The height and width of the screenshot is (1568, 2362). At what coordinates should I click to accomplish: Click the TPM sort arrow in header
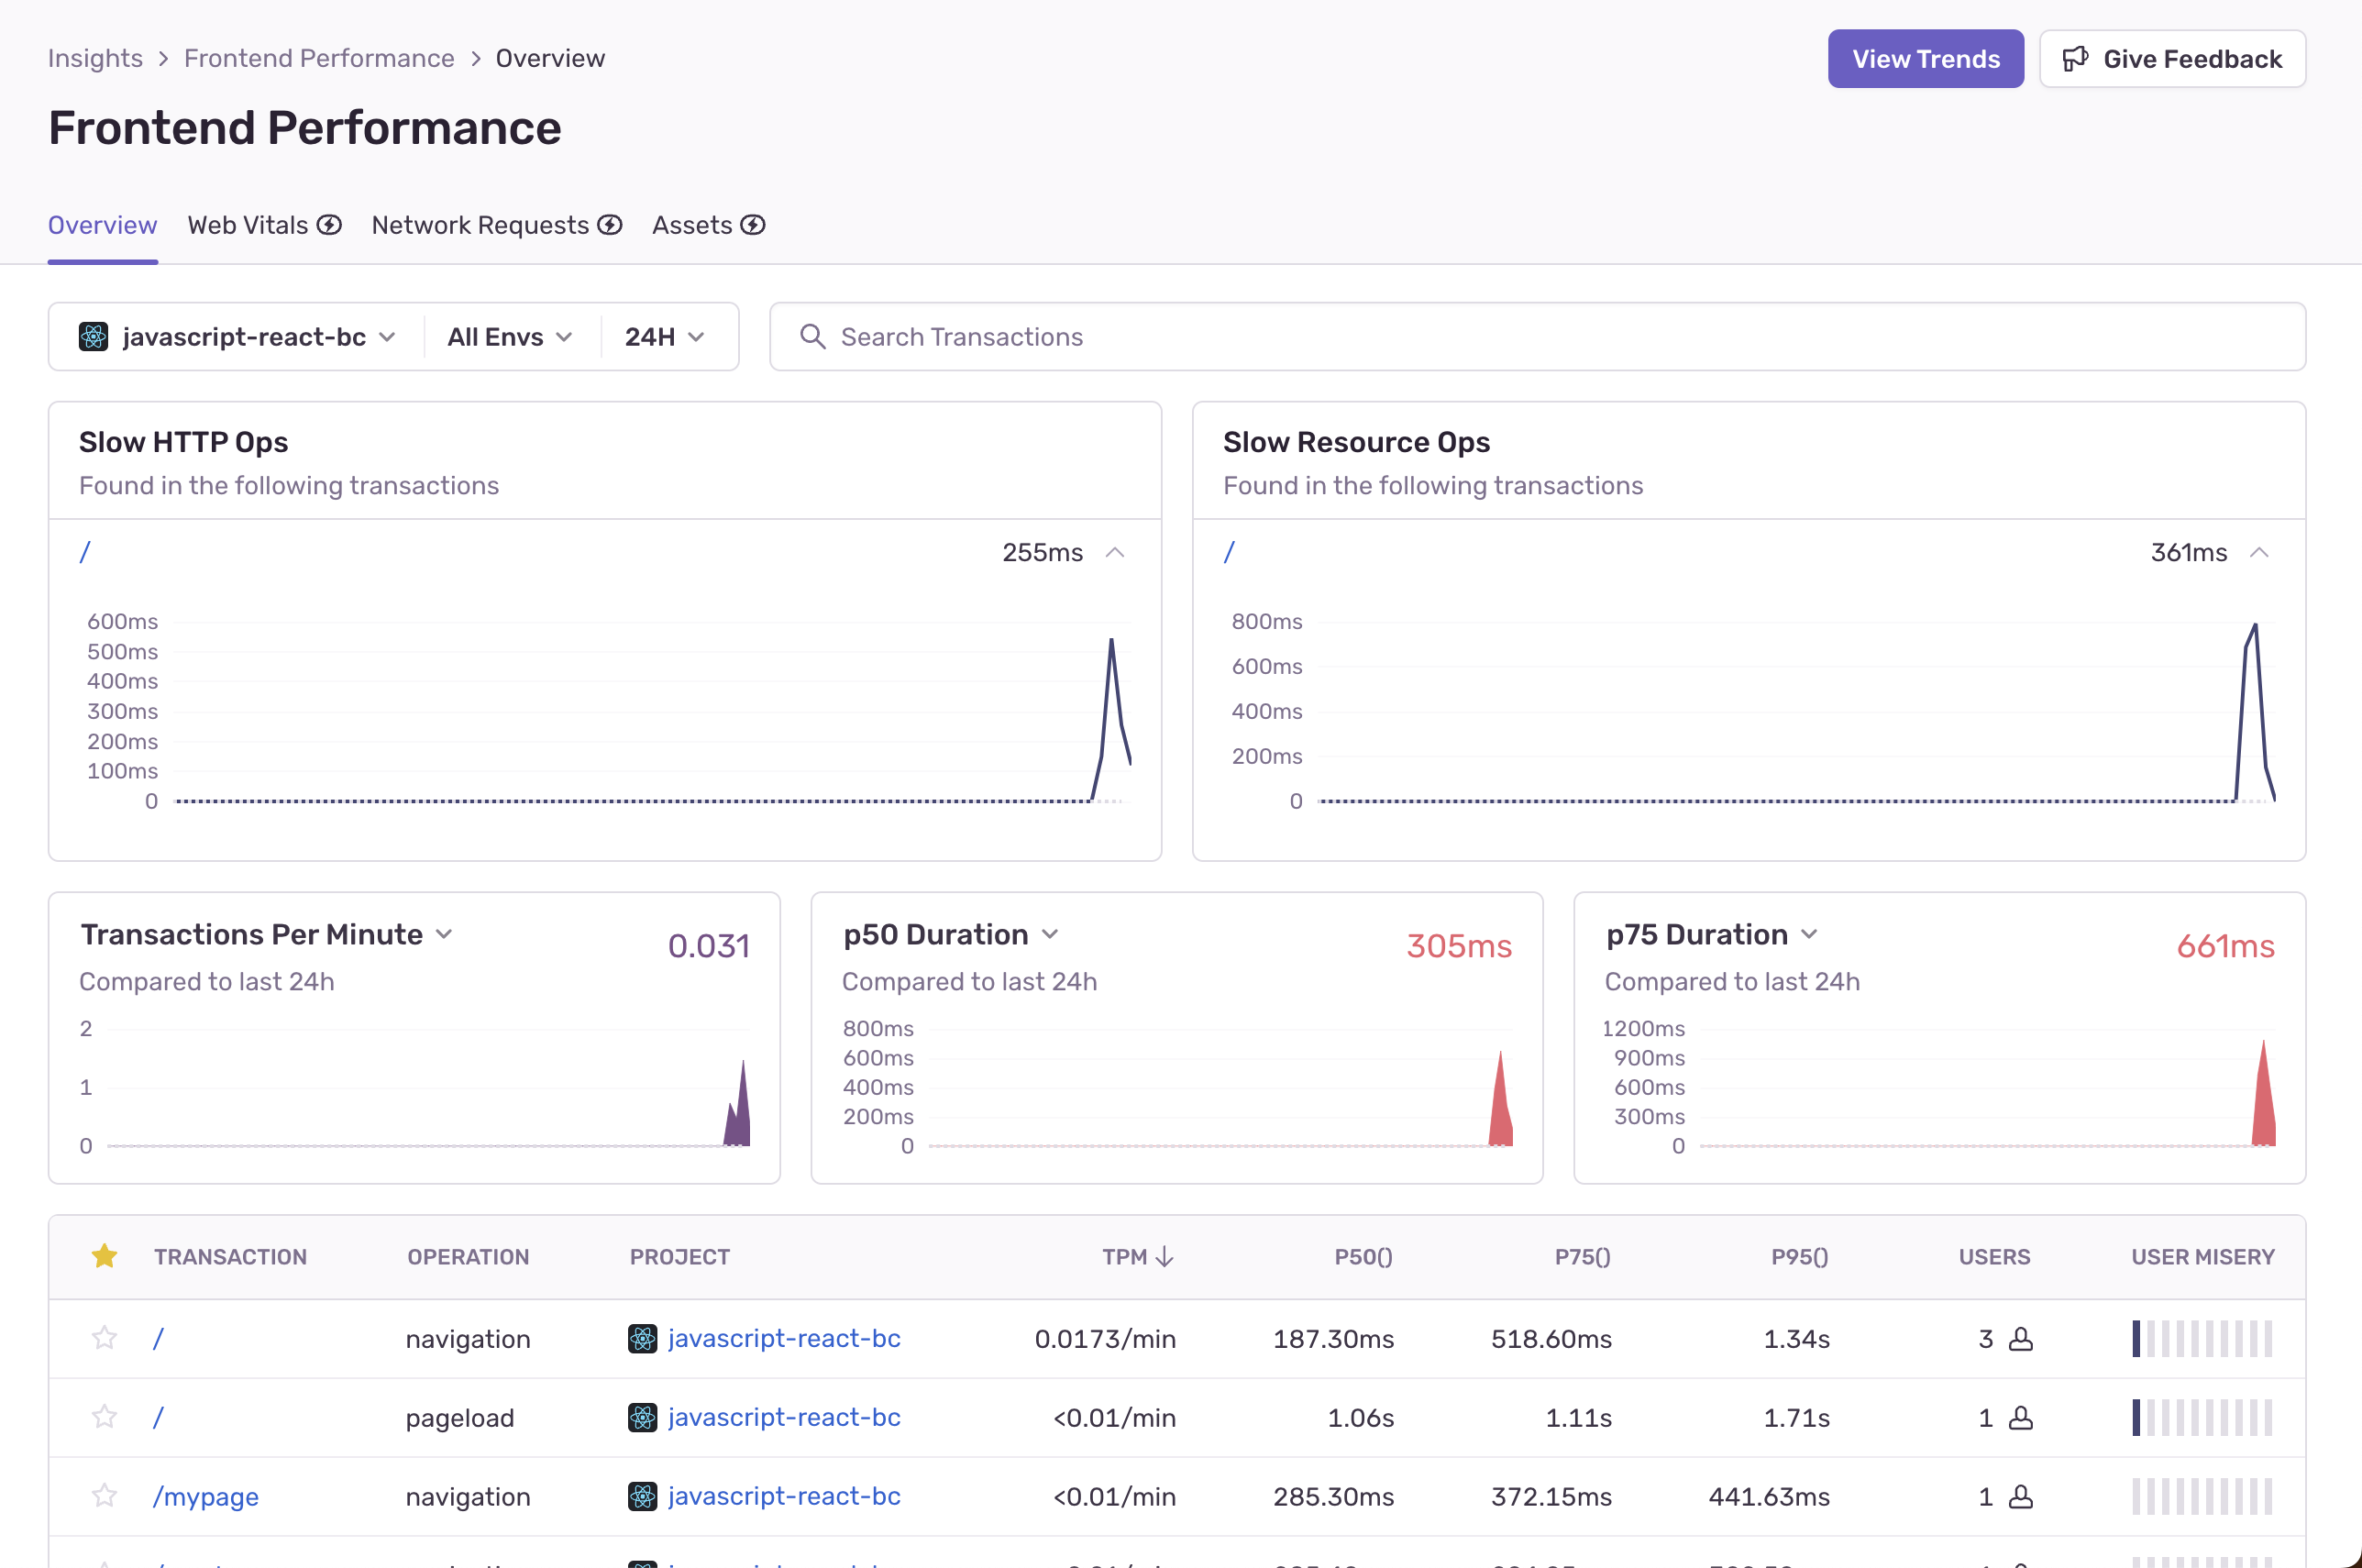pyautogui.click(x=1164, y=1256)
